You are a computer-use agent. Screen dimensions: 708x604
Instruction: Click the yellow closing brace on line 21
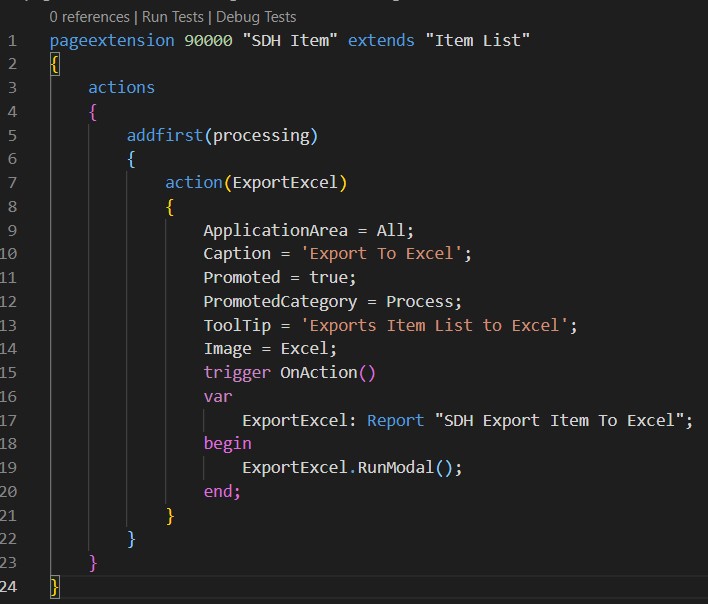tap(170, 516)
